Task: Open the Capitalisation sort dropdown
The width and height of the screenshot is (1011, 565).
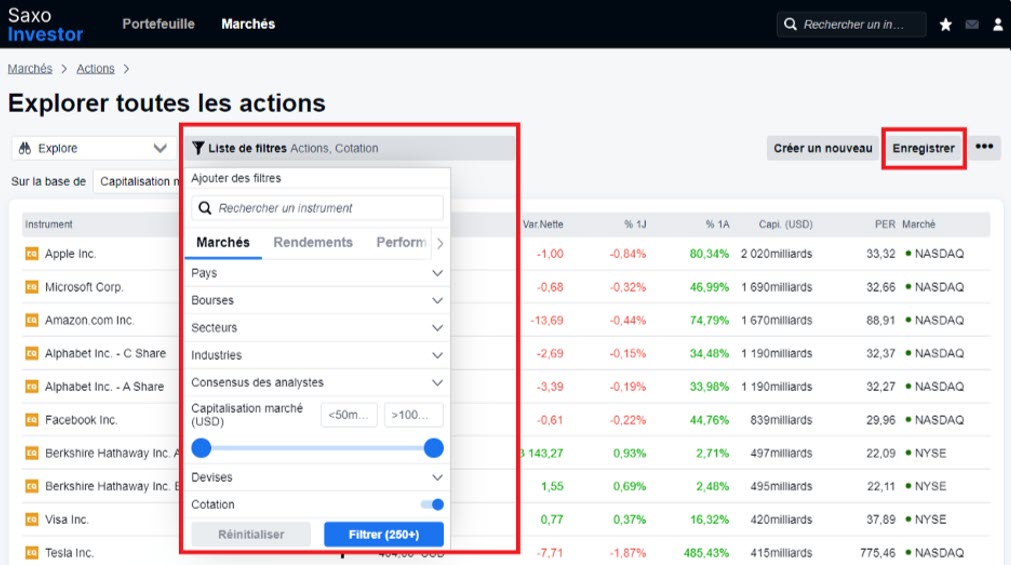Action: 137,181
